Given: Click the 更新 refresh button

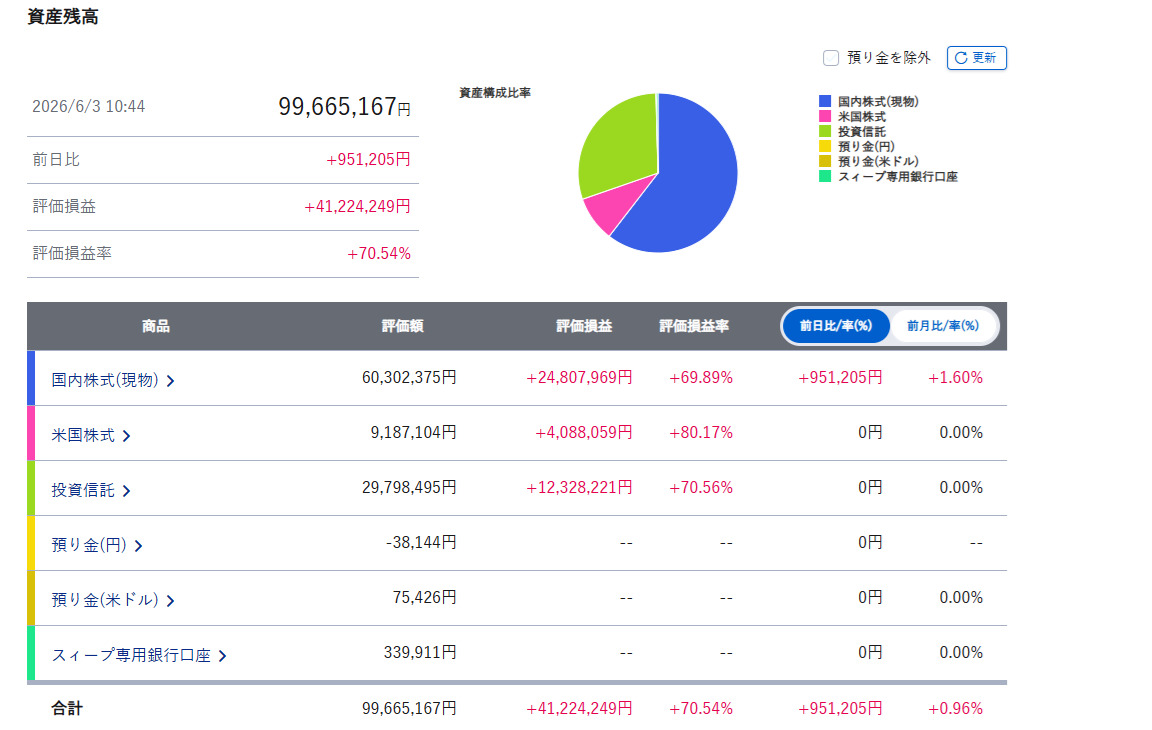Looking at the screenshot, I should 976,58.
